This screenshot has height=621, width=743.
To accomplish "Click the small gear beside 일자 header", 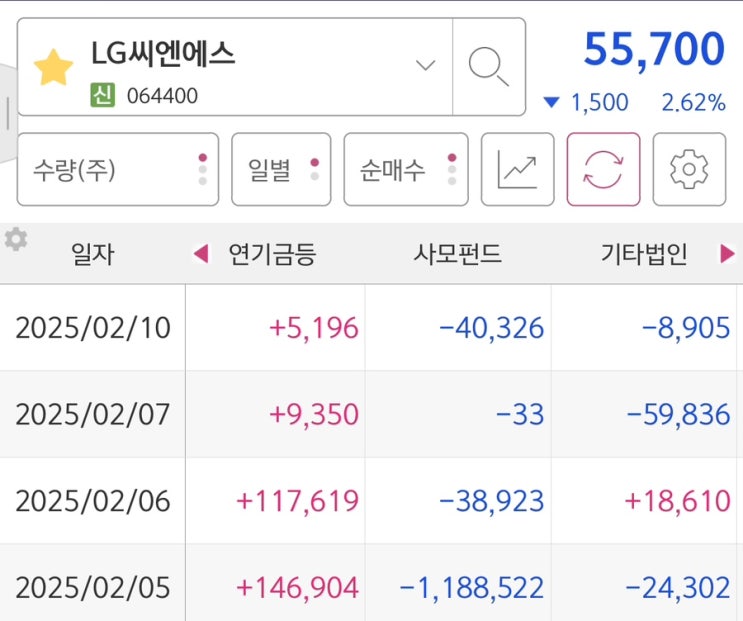I will coord(16,239).
